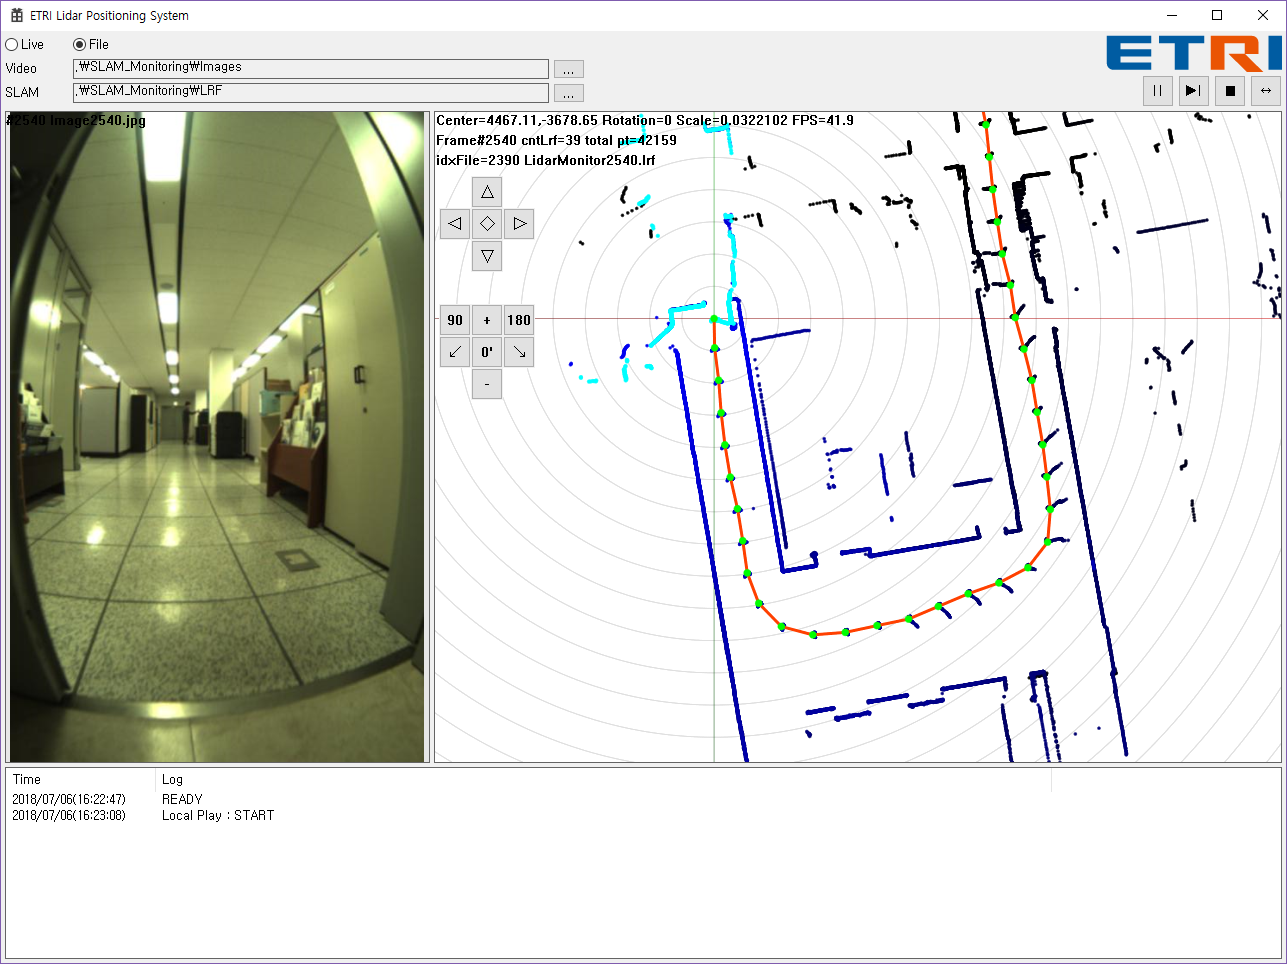This screenshot has height=964, width=1287.
Task: Pause the playback
Action: [1158, 91]
